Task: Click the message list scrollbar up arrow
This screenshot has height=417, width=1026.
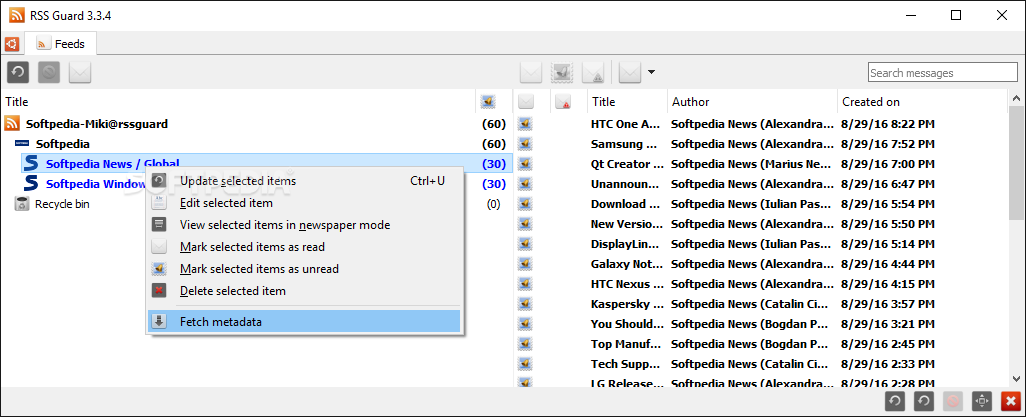Action: [1016, 98]
